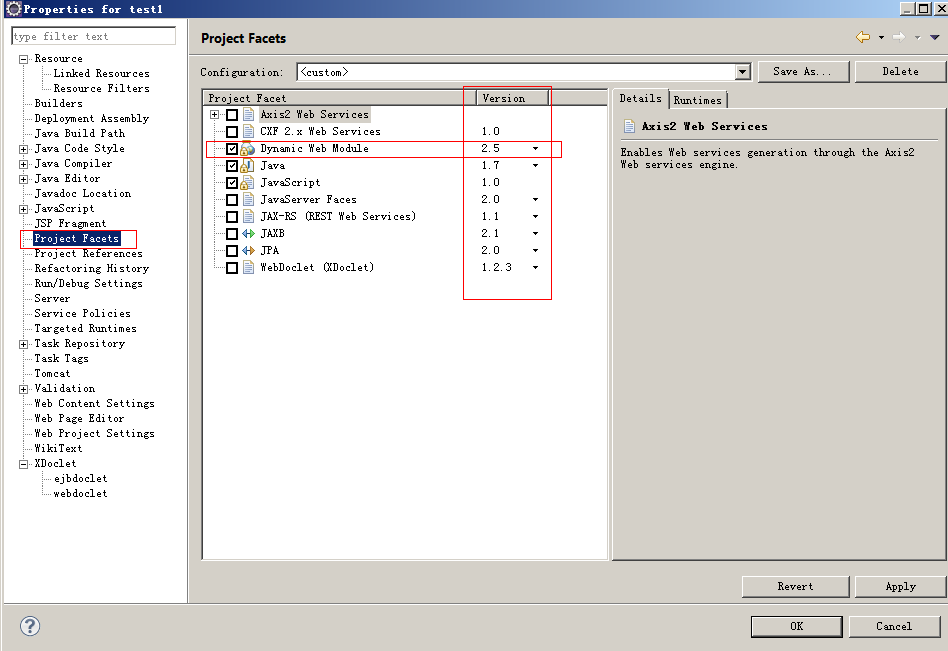Switch to the Runtimes tab
The height and width of the screenshot is (651, 948).
tap(697, 100)
